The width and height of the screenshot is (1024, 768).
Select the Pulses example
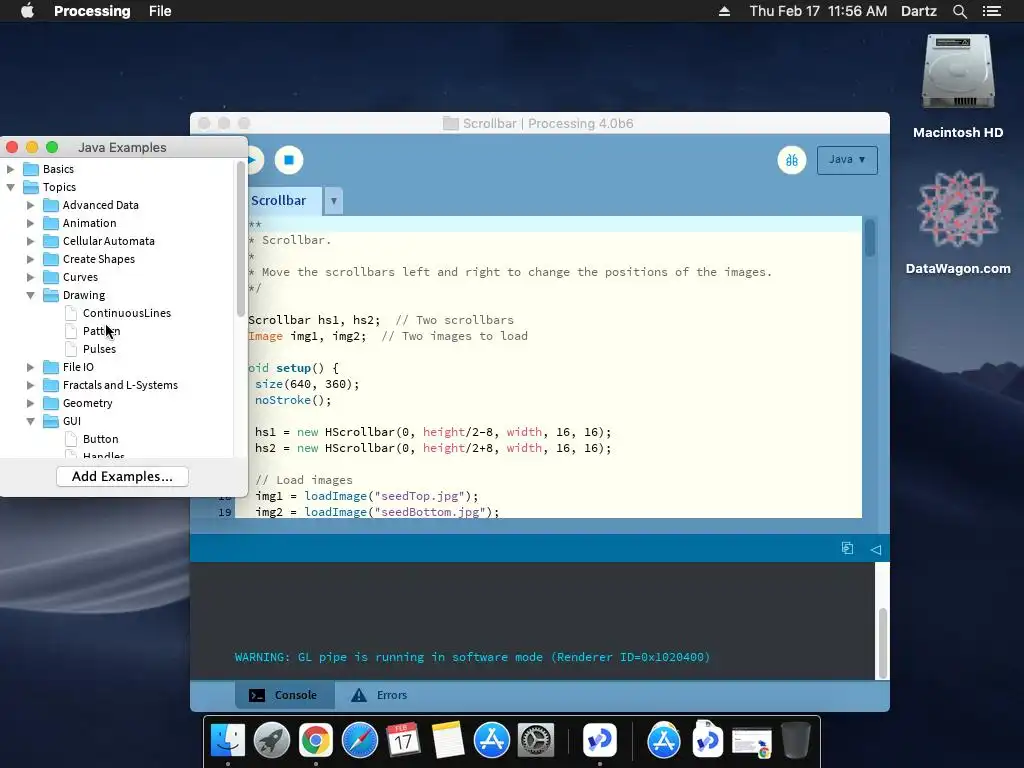(x=99, y=349)
